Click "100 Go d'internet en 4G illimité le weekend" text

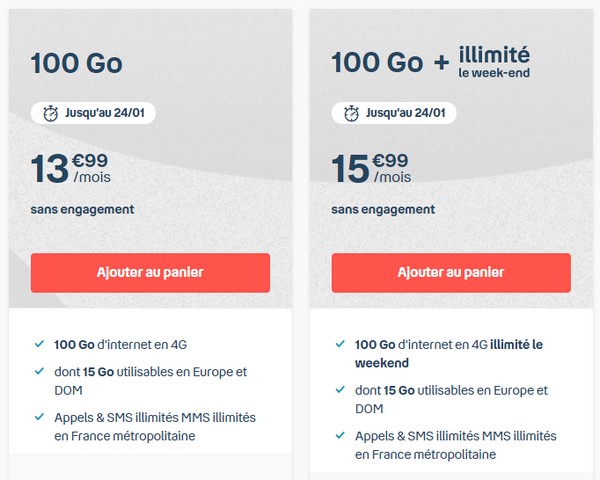[448, 353]
